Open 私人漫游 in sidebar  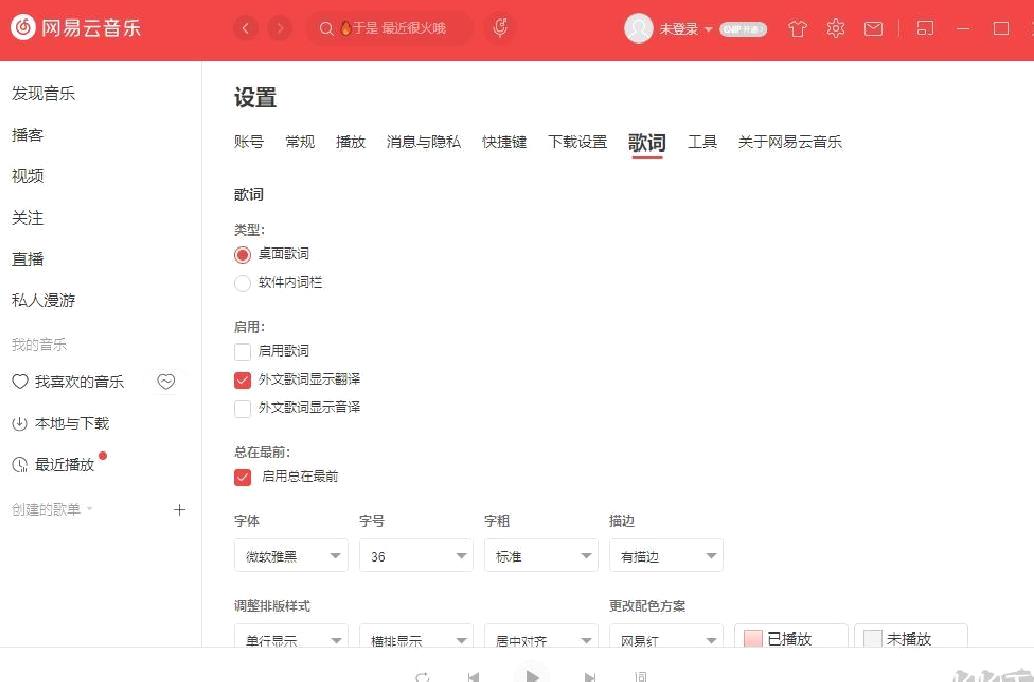tap(44, 300)
